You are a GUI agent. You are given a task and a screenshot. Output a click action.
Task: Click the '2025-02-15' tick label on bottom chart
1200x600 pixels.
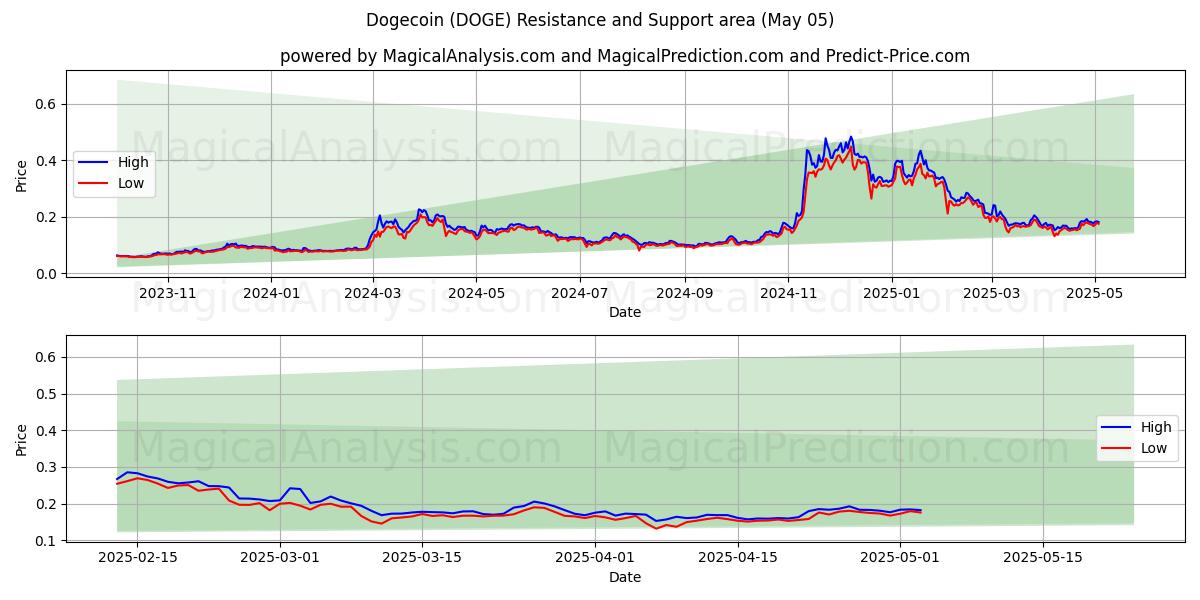click(x=136, y=560)
